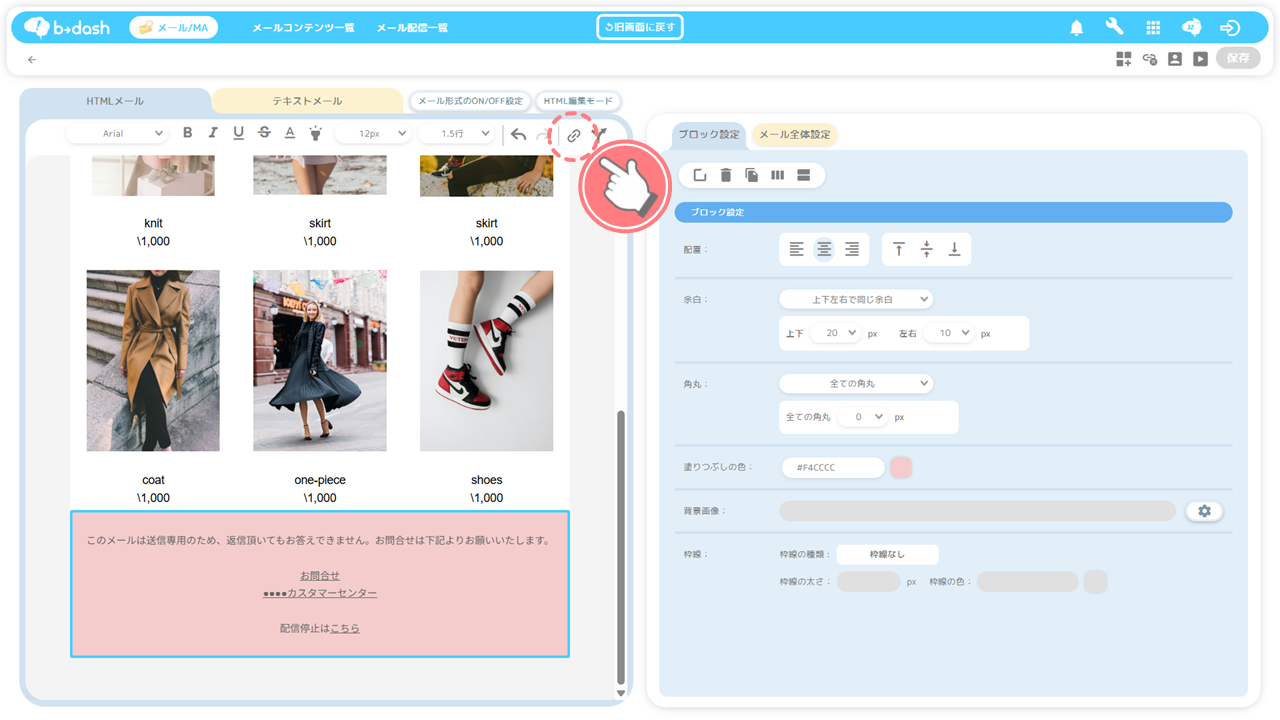Click the pink fill color swatch
The height and width of the screenshot is (720, 1280).
(x=901, y=467)
